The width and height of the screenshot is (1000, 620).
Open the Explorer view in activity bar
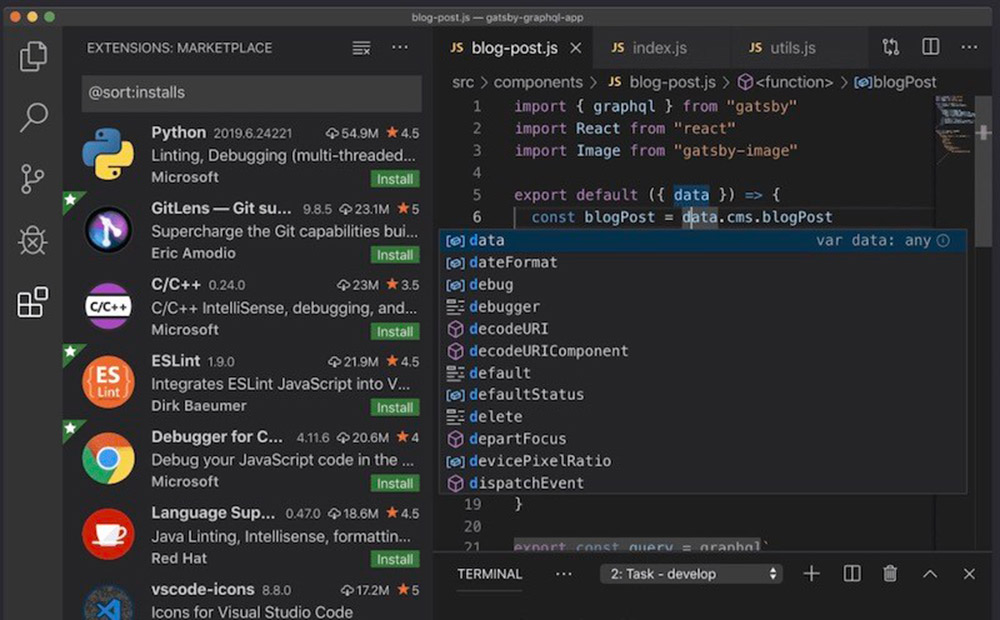[x=33, y=56]
